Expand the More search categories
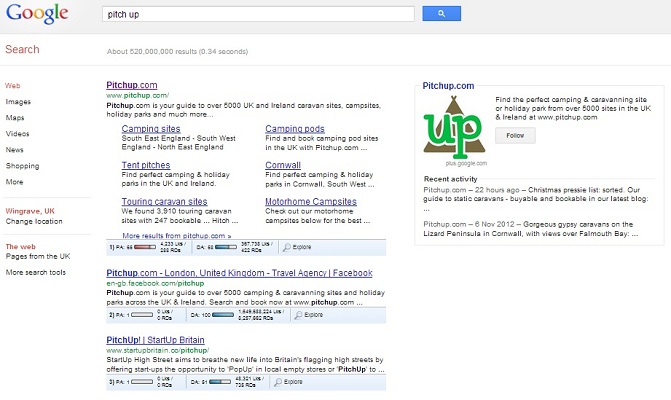 pyautogui.click(x=15, y=182)
